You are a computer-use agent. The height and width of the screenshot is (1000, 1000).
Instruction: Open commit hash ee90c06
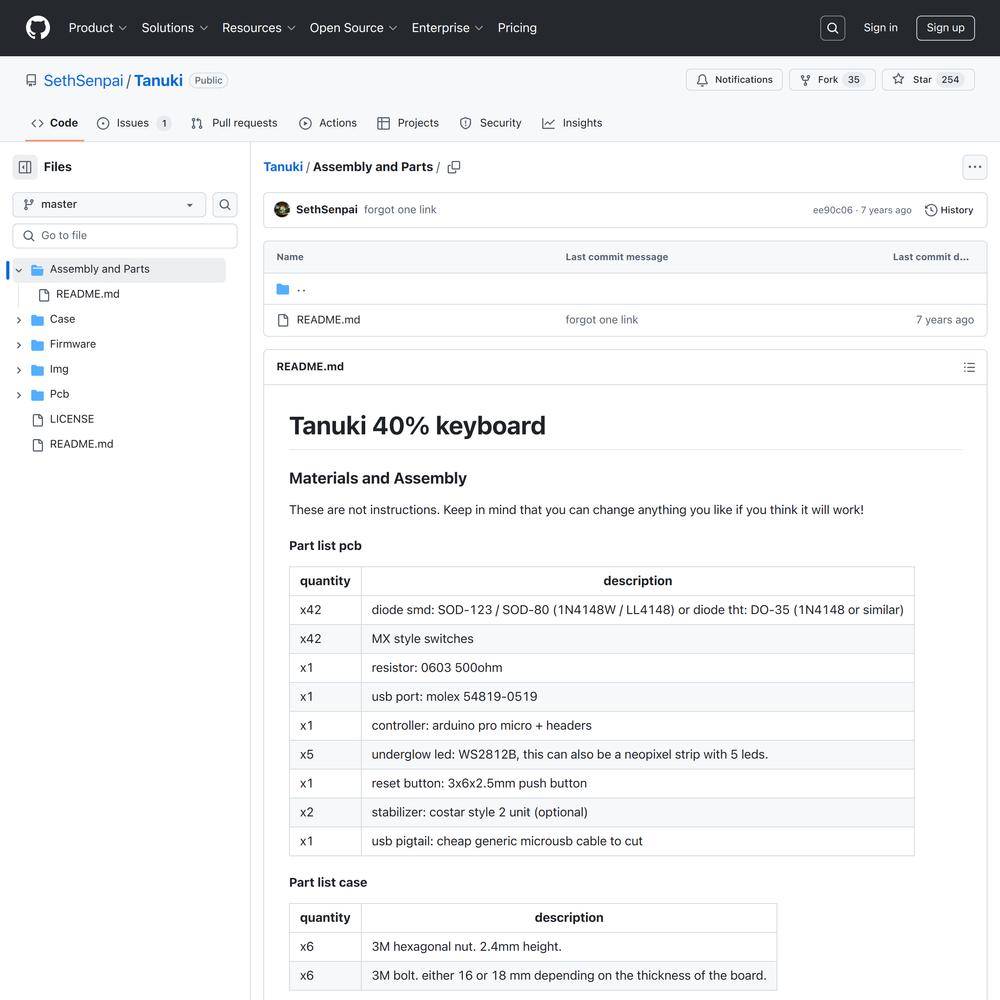(x=832, y=210)
